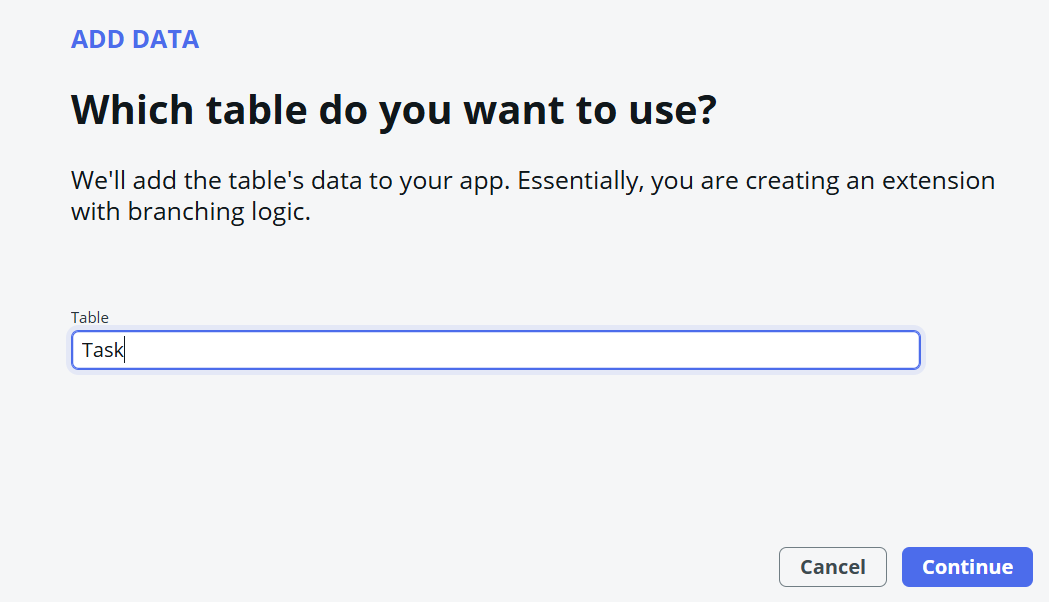Focus the Table input field
This screenshot has width=1049, height=602.
495,350
